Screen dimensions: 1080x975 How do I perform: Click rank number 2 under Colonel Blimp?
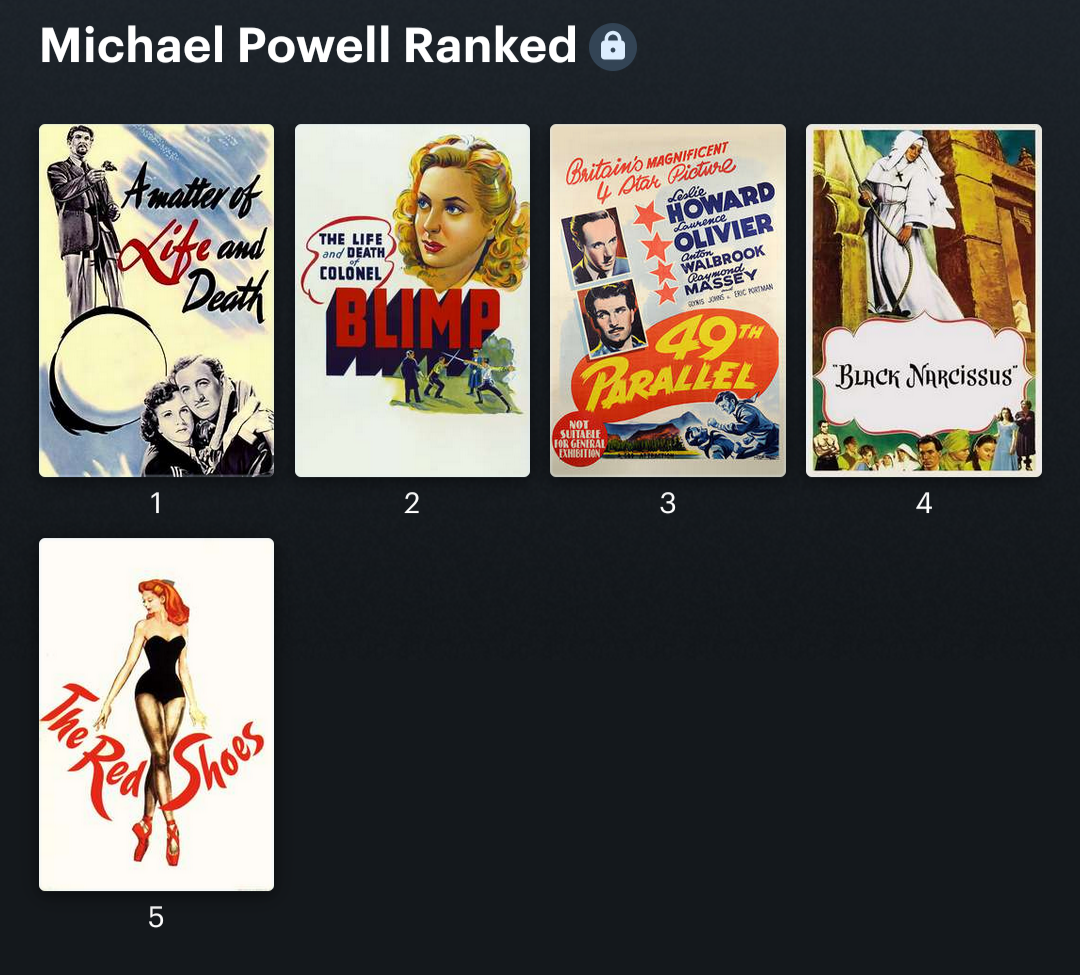click(412, 503)
